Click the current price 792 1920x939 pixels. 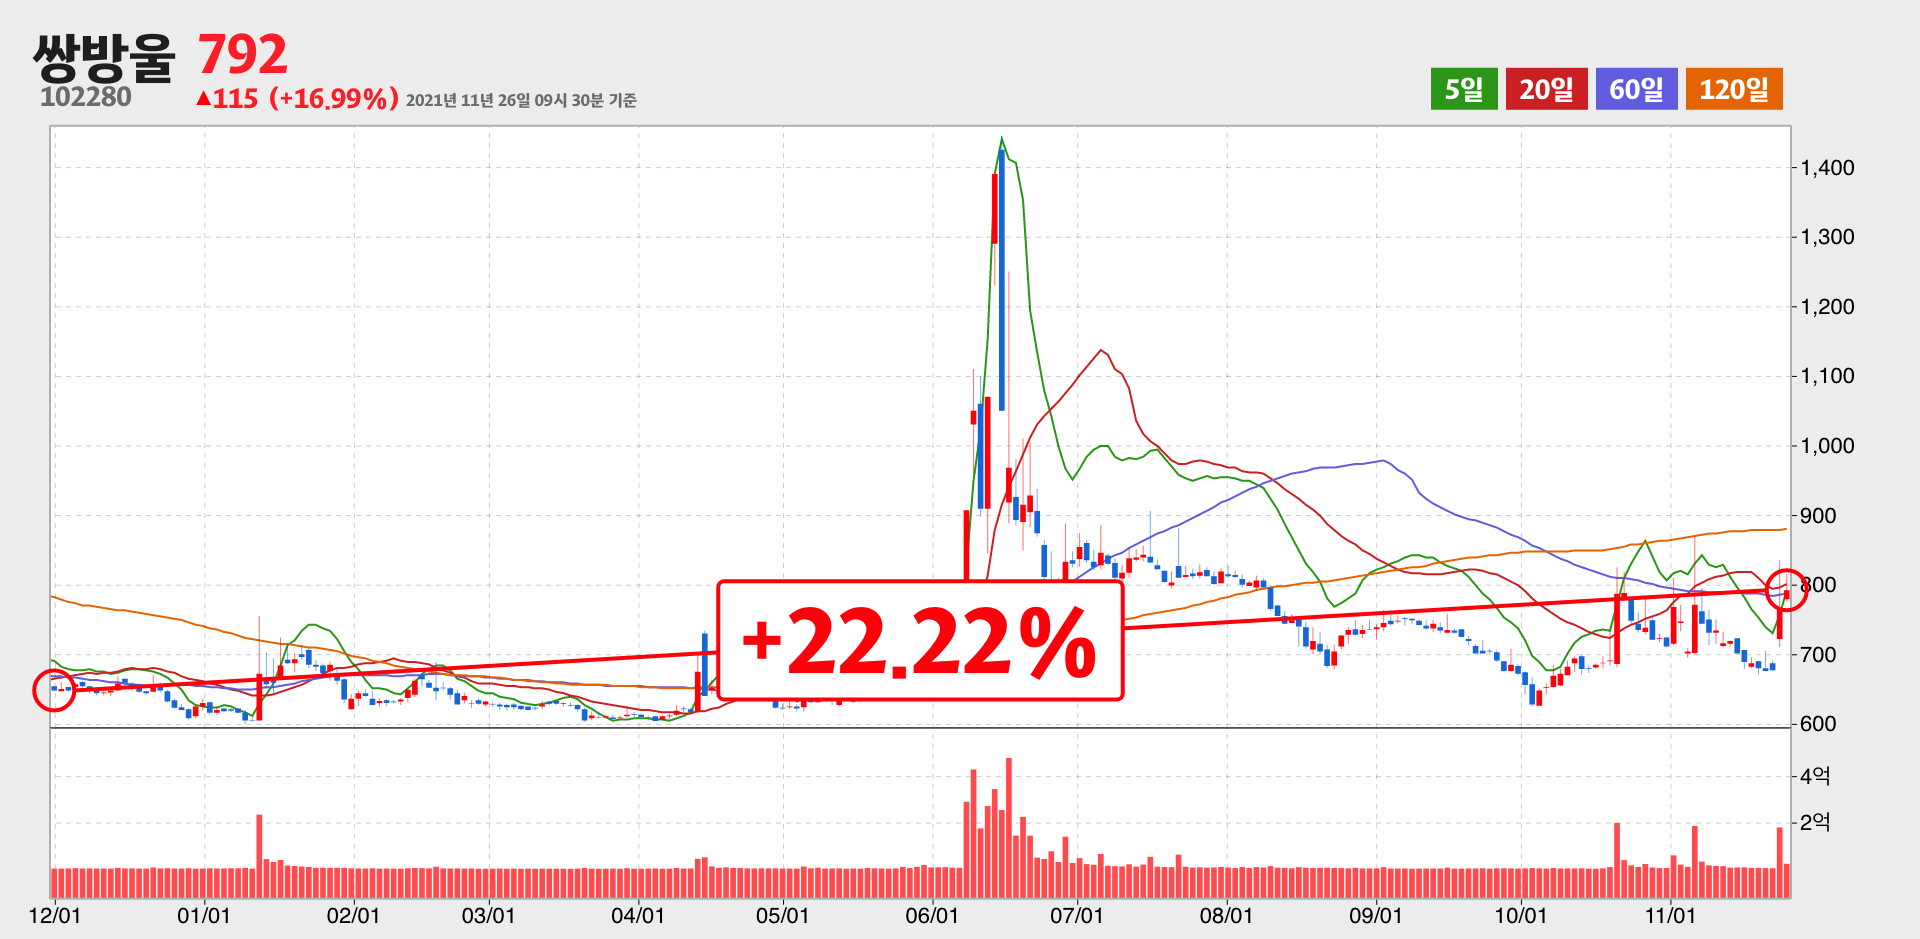(243, 54)
